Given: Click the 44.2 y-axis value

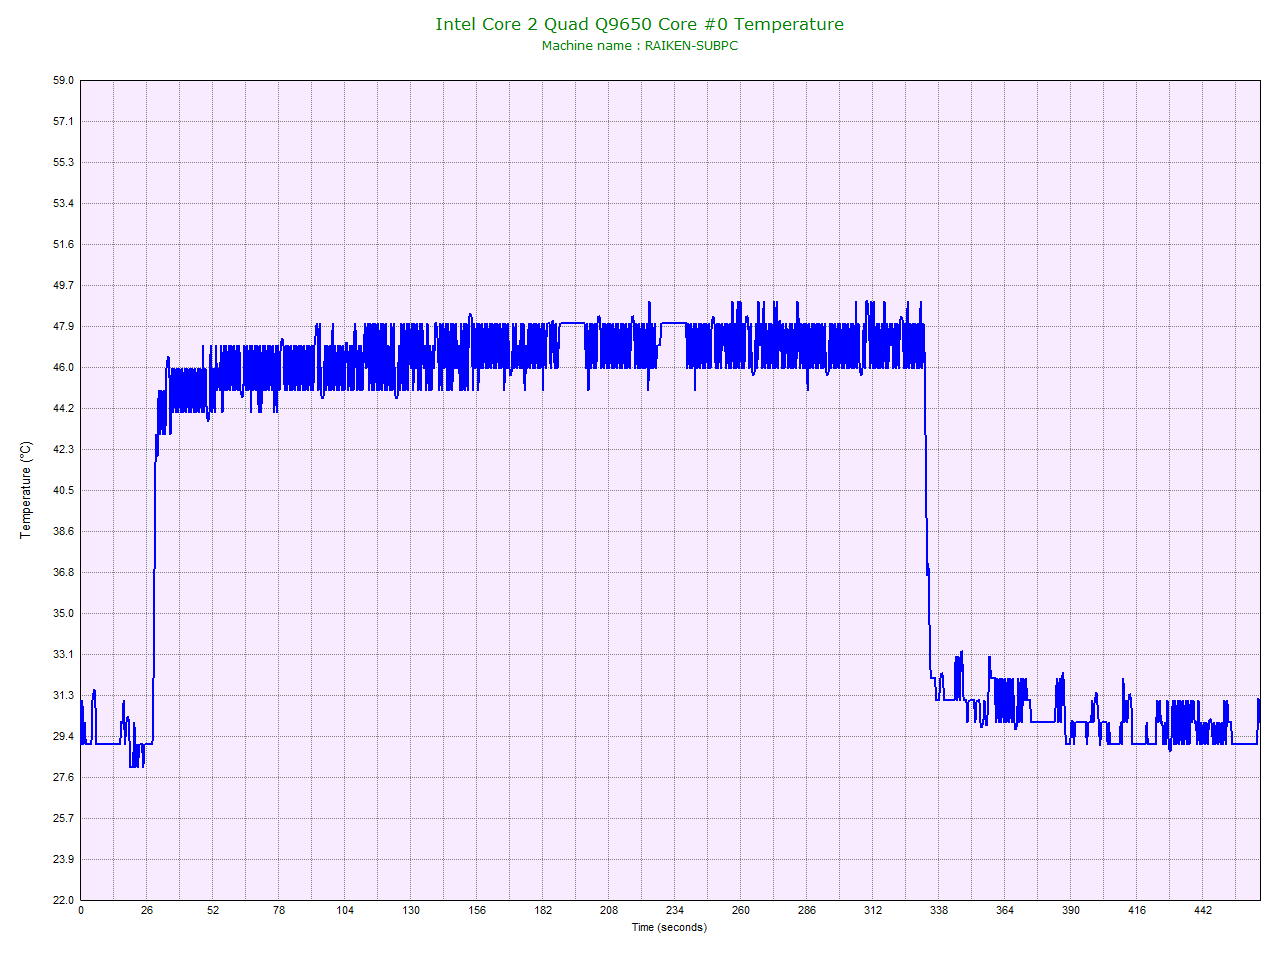Looking at the screenshot, I should coord(63,408).
